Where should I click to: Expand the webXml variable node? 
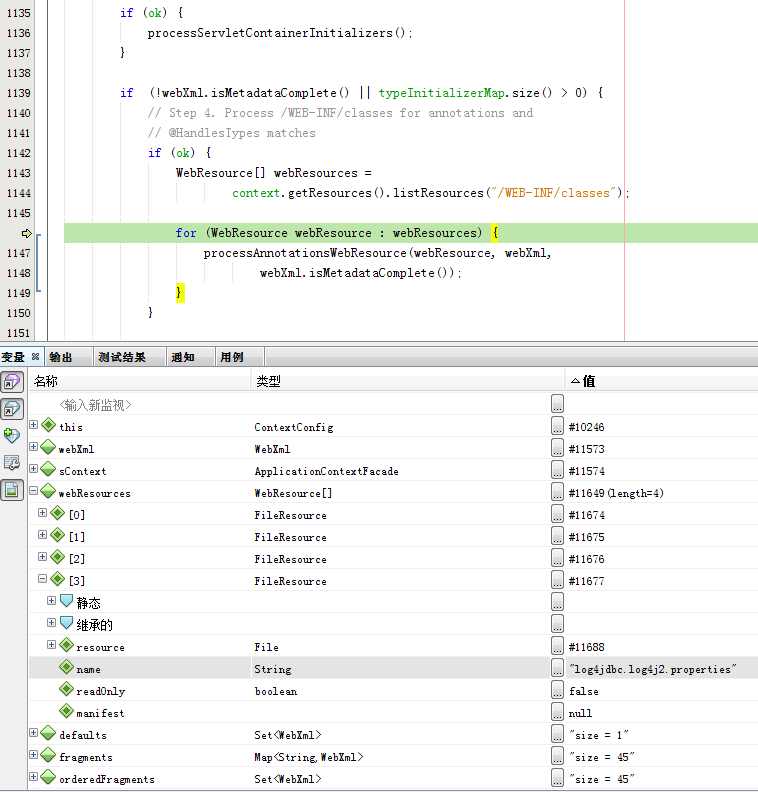coord(33,447)
